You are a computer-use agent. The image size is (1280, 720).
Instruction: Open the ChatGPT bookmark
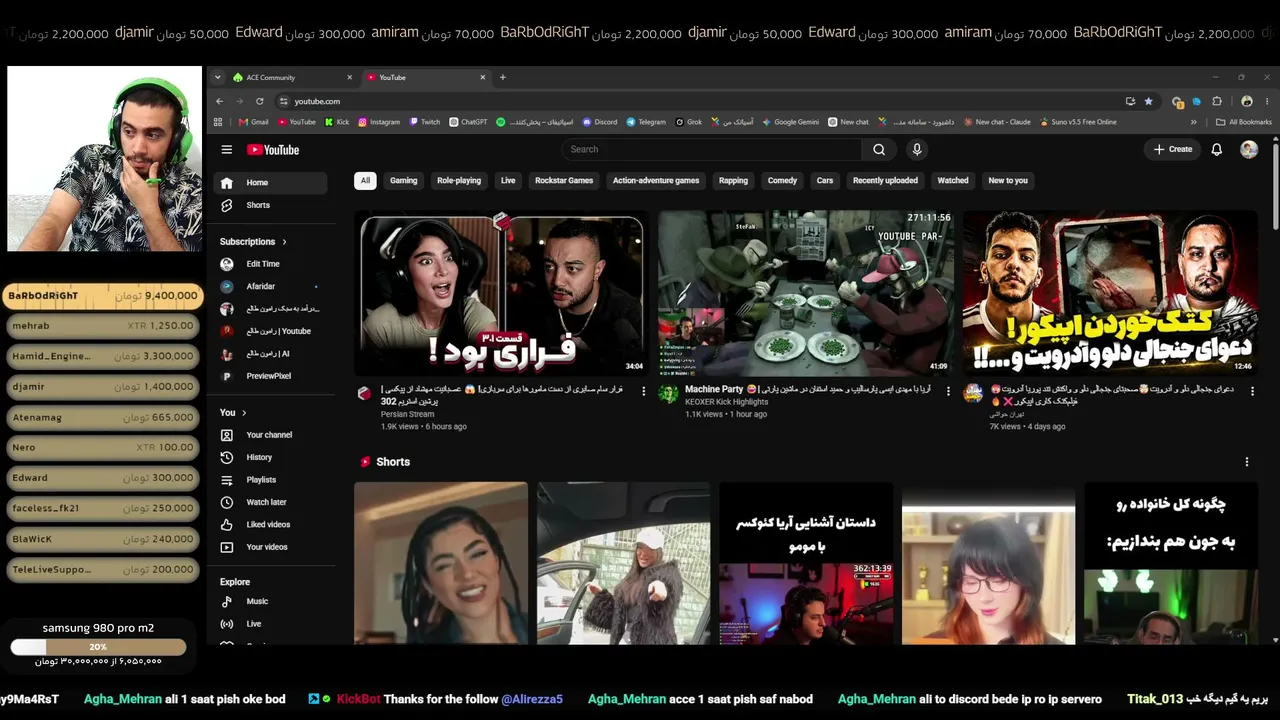coord(468,122)
